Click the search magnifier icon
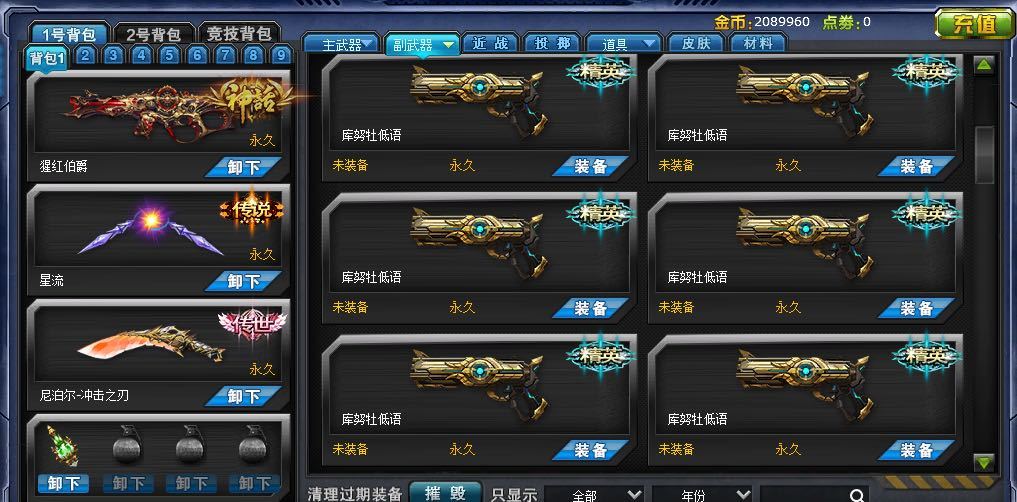 [x=857, y=496]
